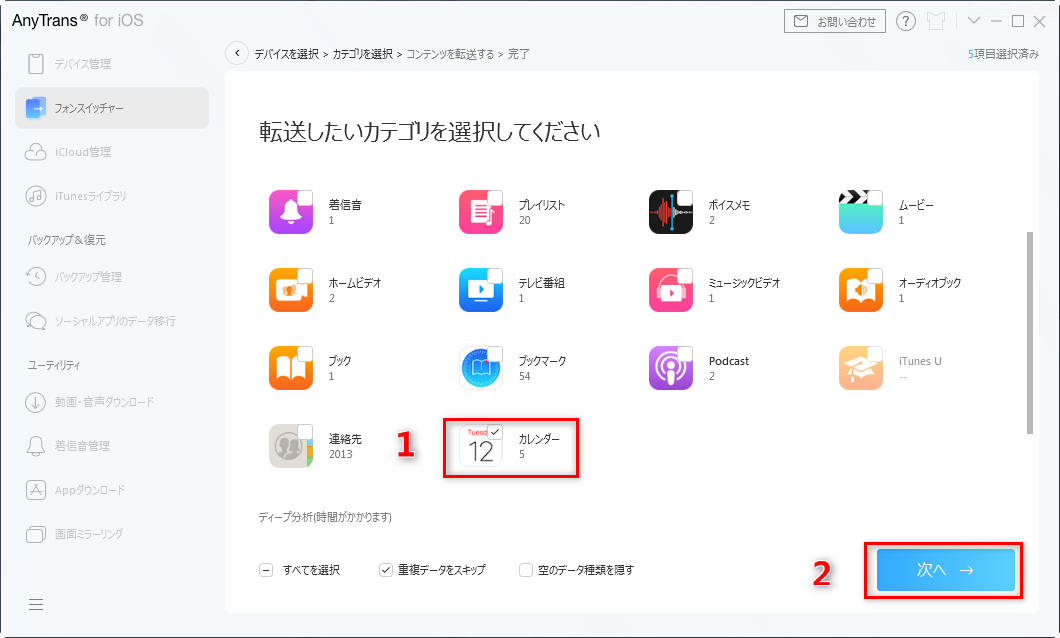
Task: Open ソーシャルアプリのデータ移行 in the sidebar
Action: (x=112, y=320)
